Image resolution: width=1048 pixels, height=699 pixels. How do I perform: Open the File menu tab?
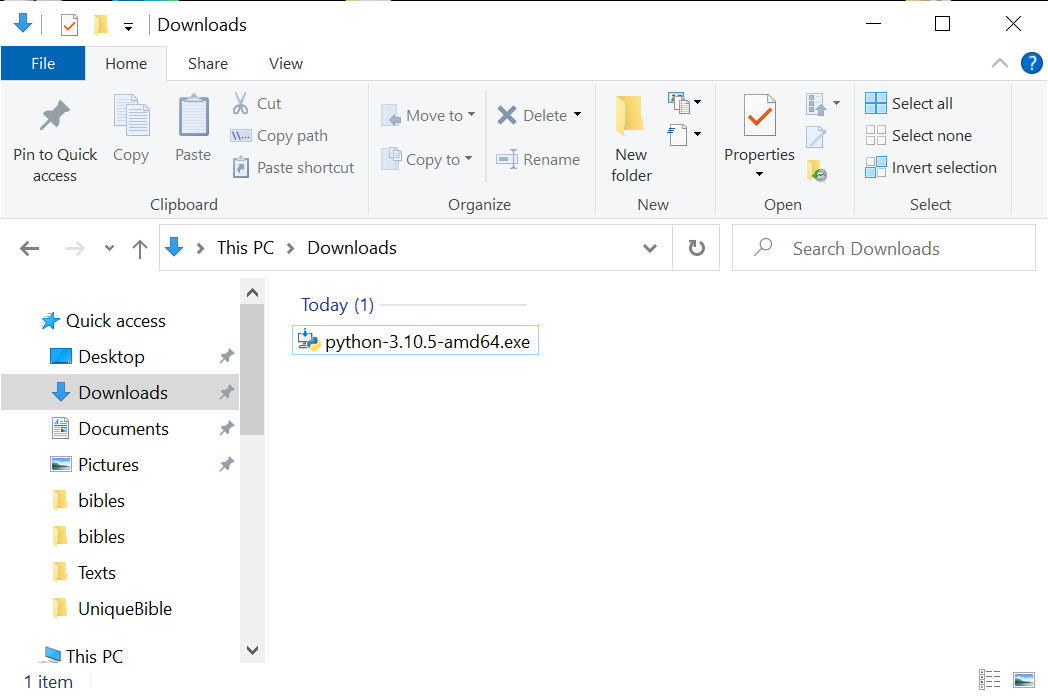43,63
